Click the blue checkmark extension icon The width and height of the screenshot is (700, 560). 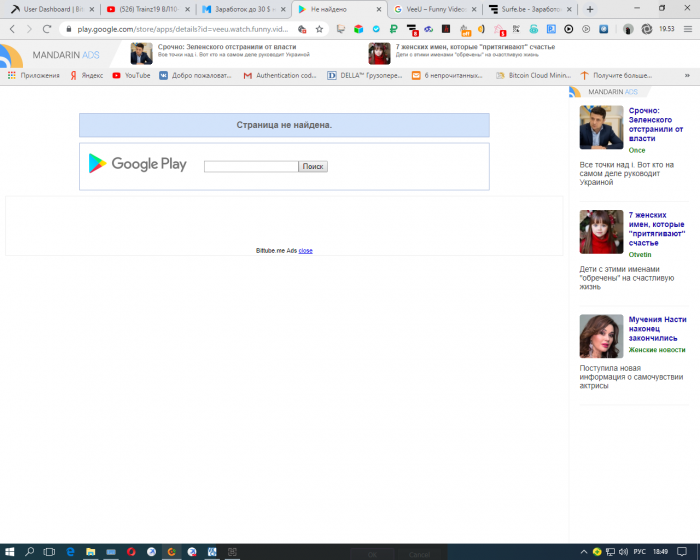coord(376,29)
